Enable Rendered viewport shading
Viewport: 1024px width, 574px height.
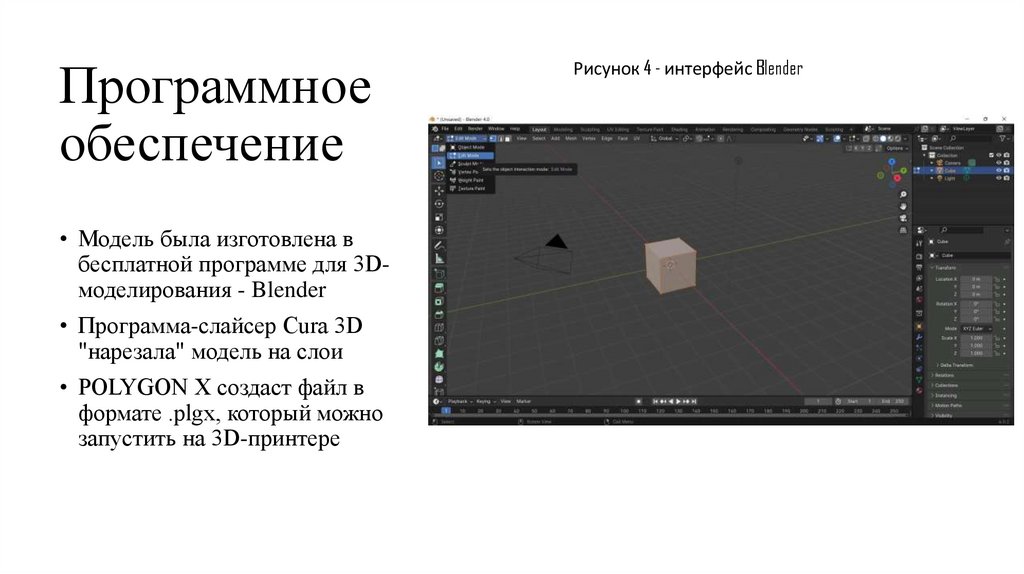click(x=898, y=139)
